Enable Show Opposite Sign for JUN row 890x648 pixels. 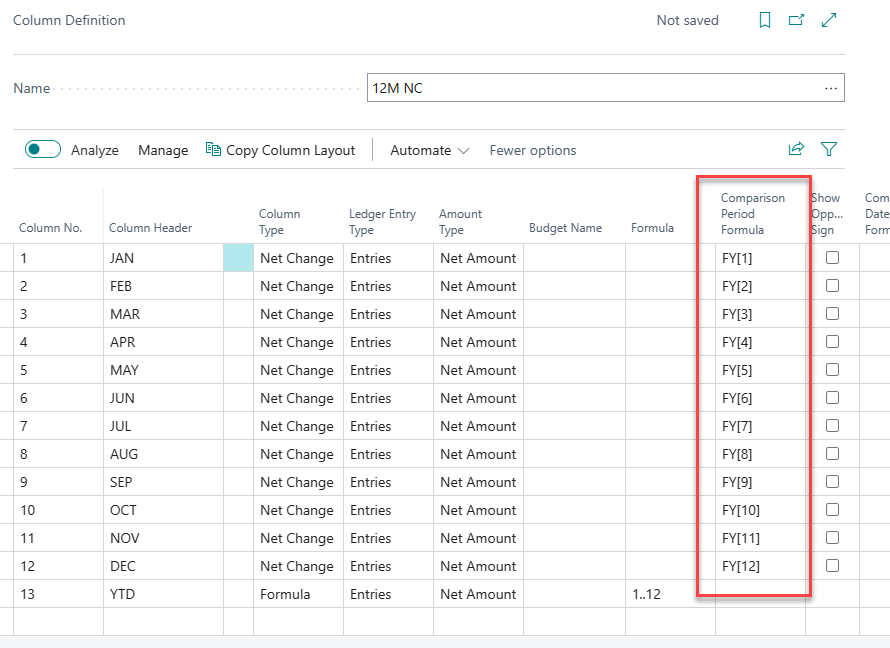pos(832,398)
